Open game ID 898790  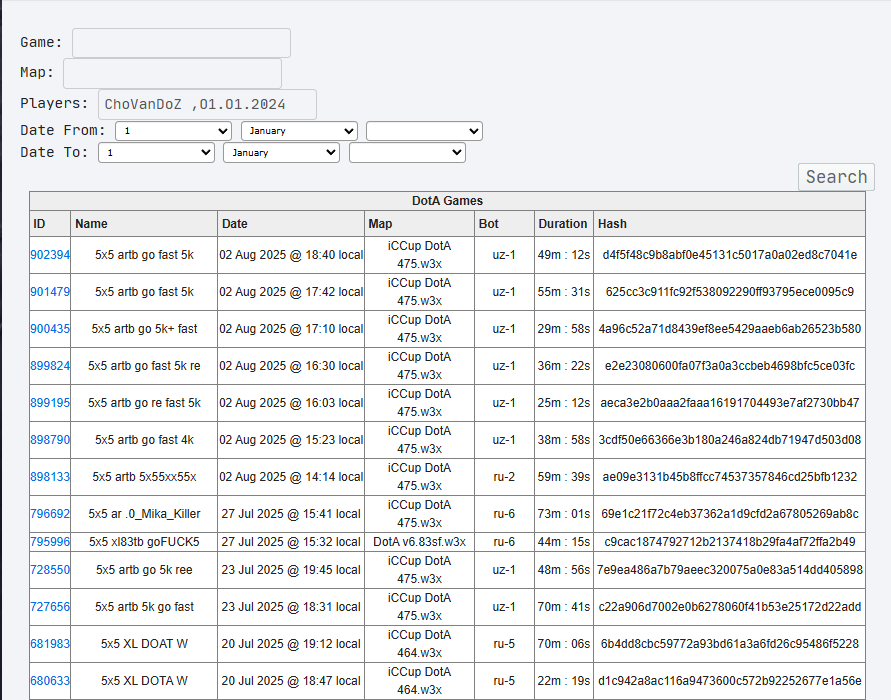click(50, 439)
